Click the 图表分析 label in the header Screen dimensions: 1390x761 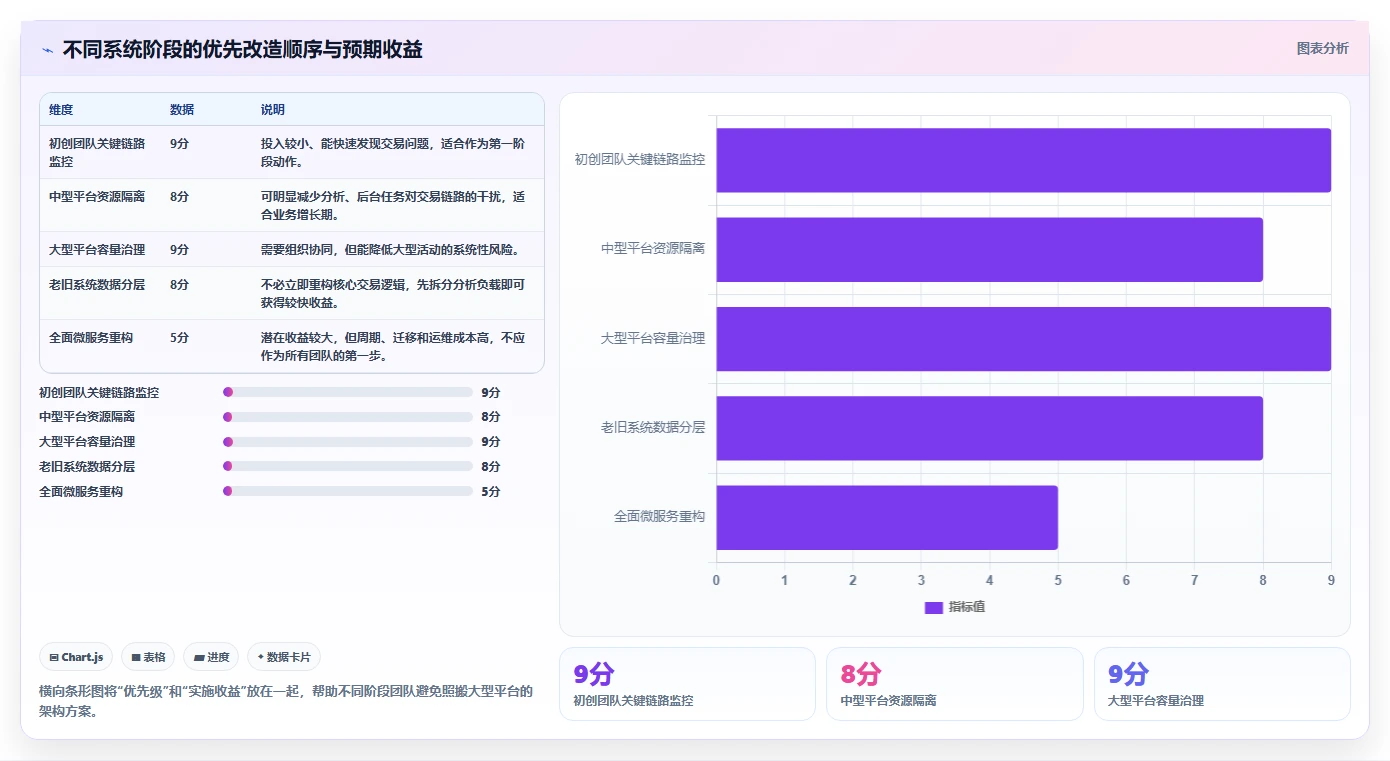(1322, 48)
